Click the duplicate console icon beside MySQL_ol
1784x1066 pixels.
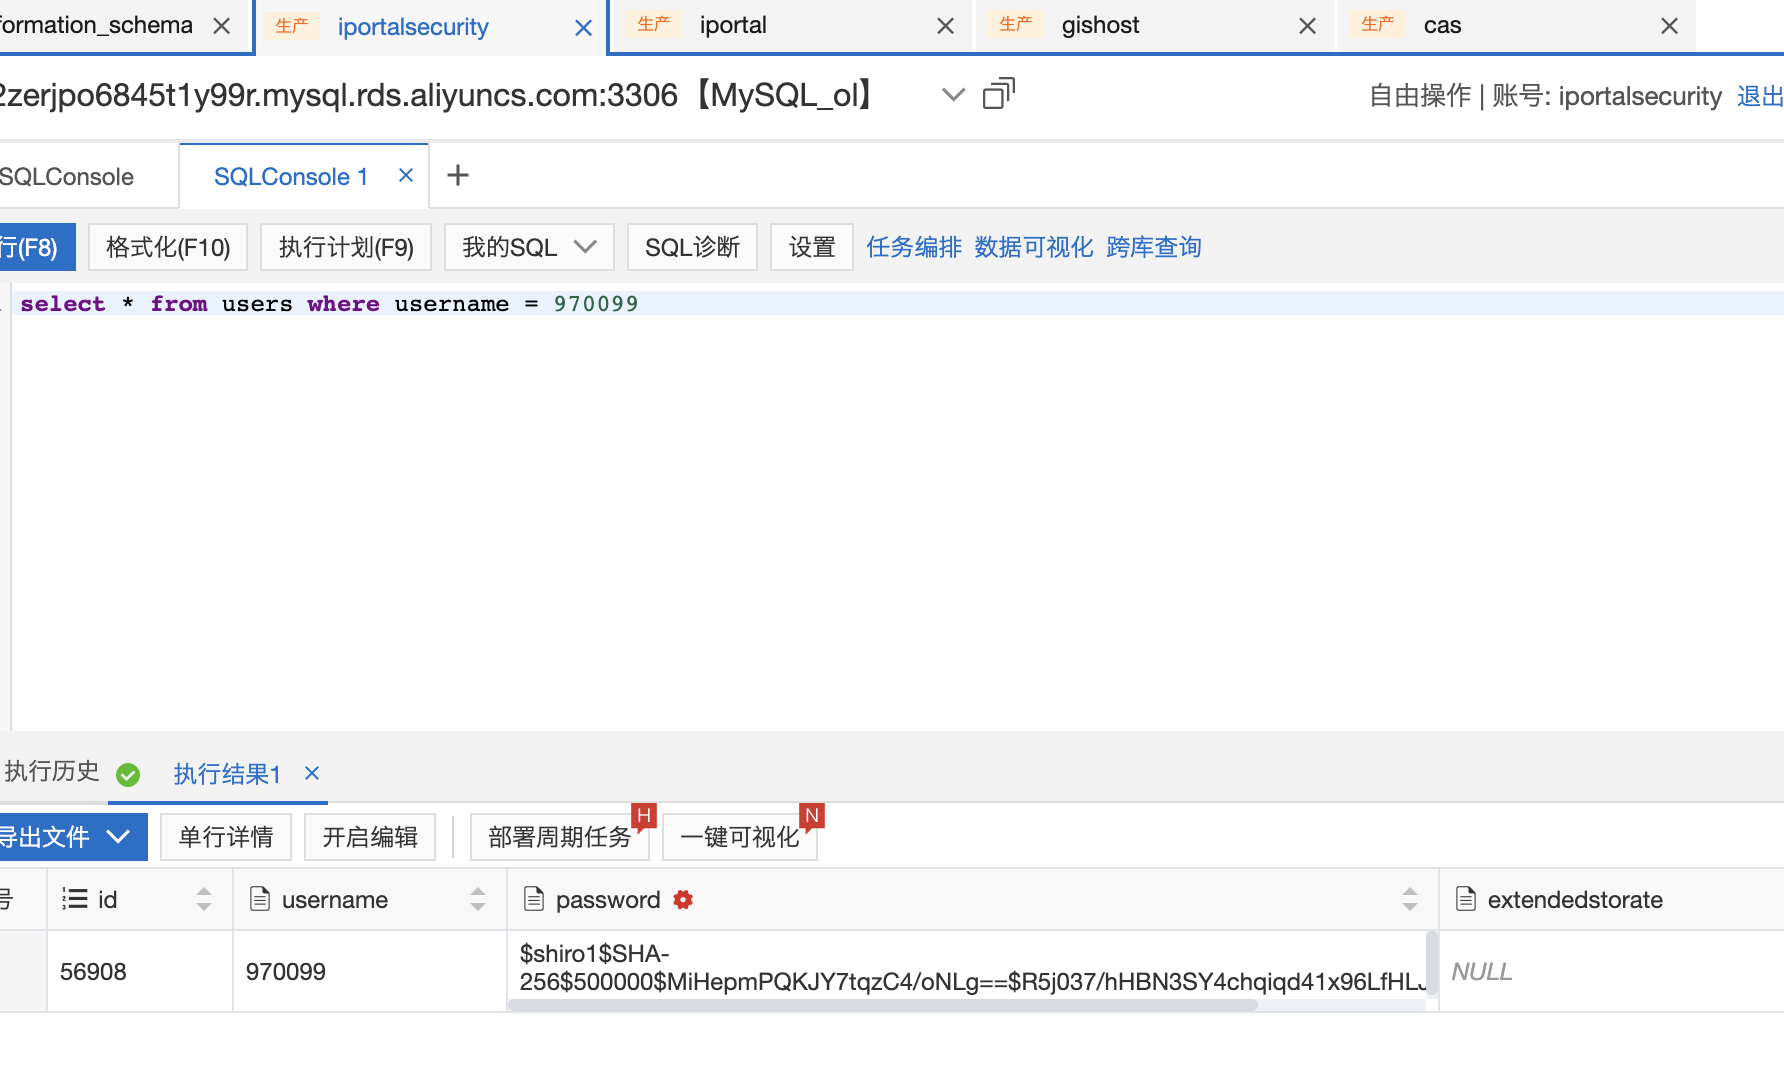pyautogui.click(x=998, y=93)
